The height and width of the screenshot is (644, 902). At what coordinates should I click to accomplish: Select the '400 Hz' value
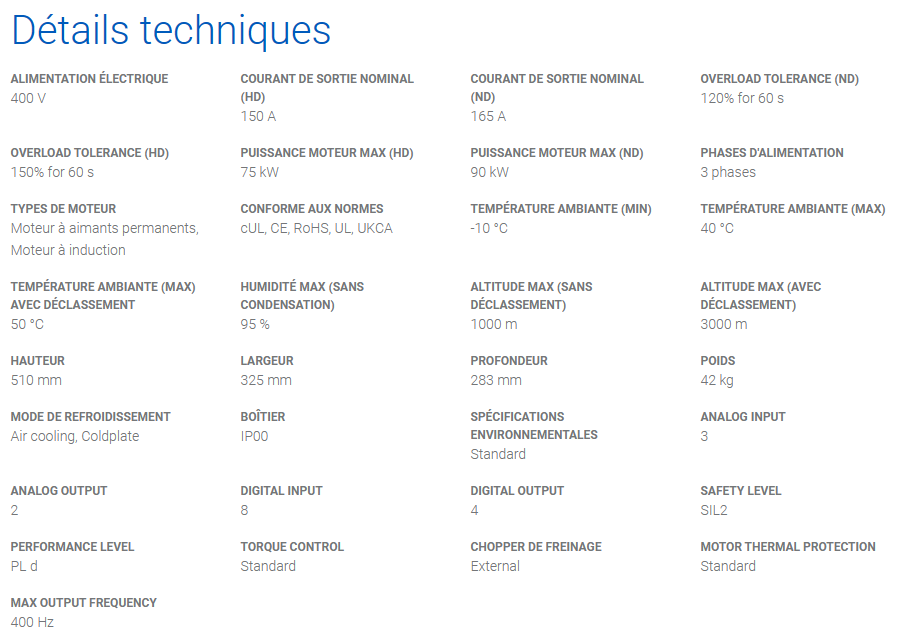click(32, 622)
